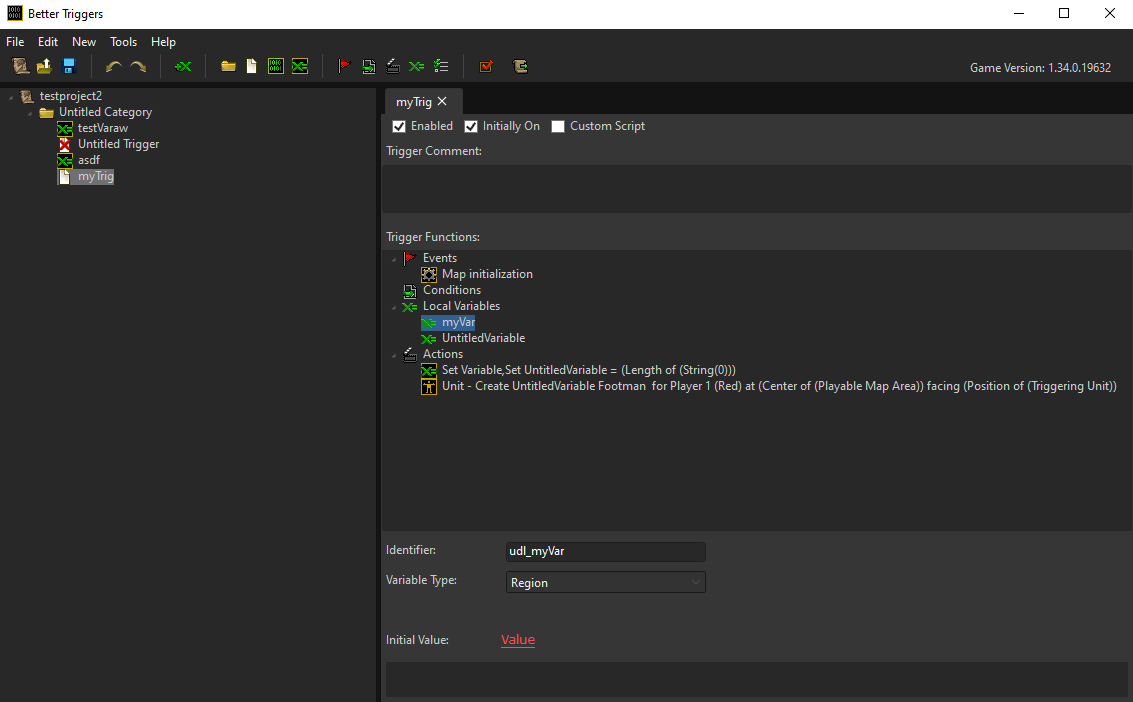The width and height of the screenshot is (1133, 702).
Task: Click the export scroll arrow icon
Action: (520, 66)
